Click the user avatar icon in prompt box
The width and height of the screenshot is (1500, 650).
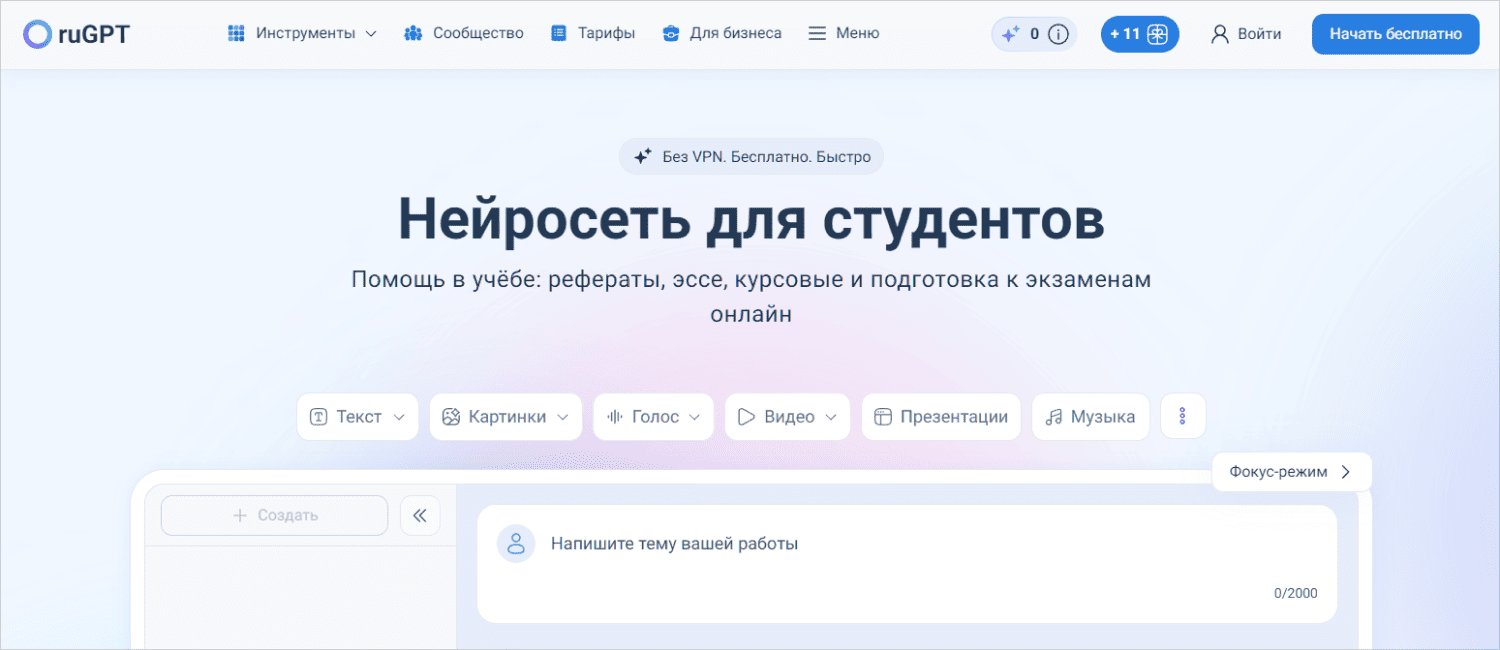pos(516,544)
